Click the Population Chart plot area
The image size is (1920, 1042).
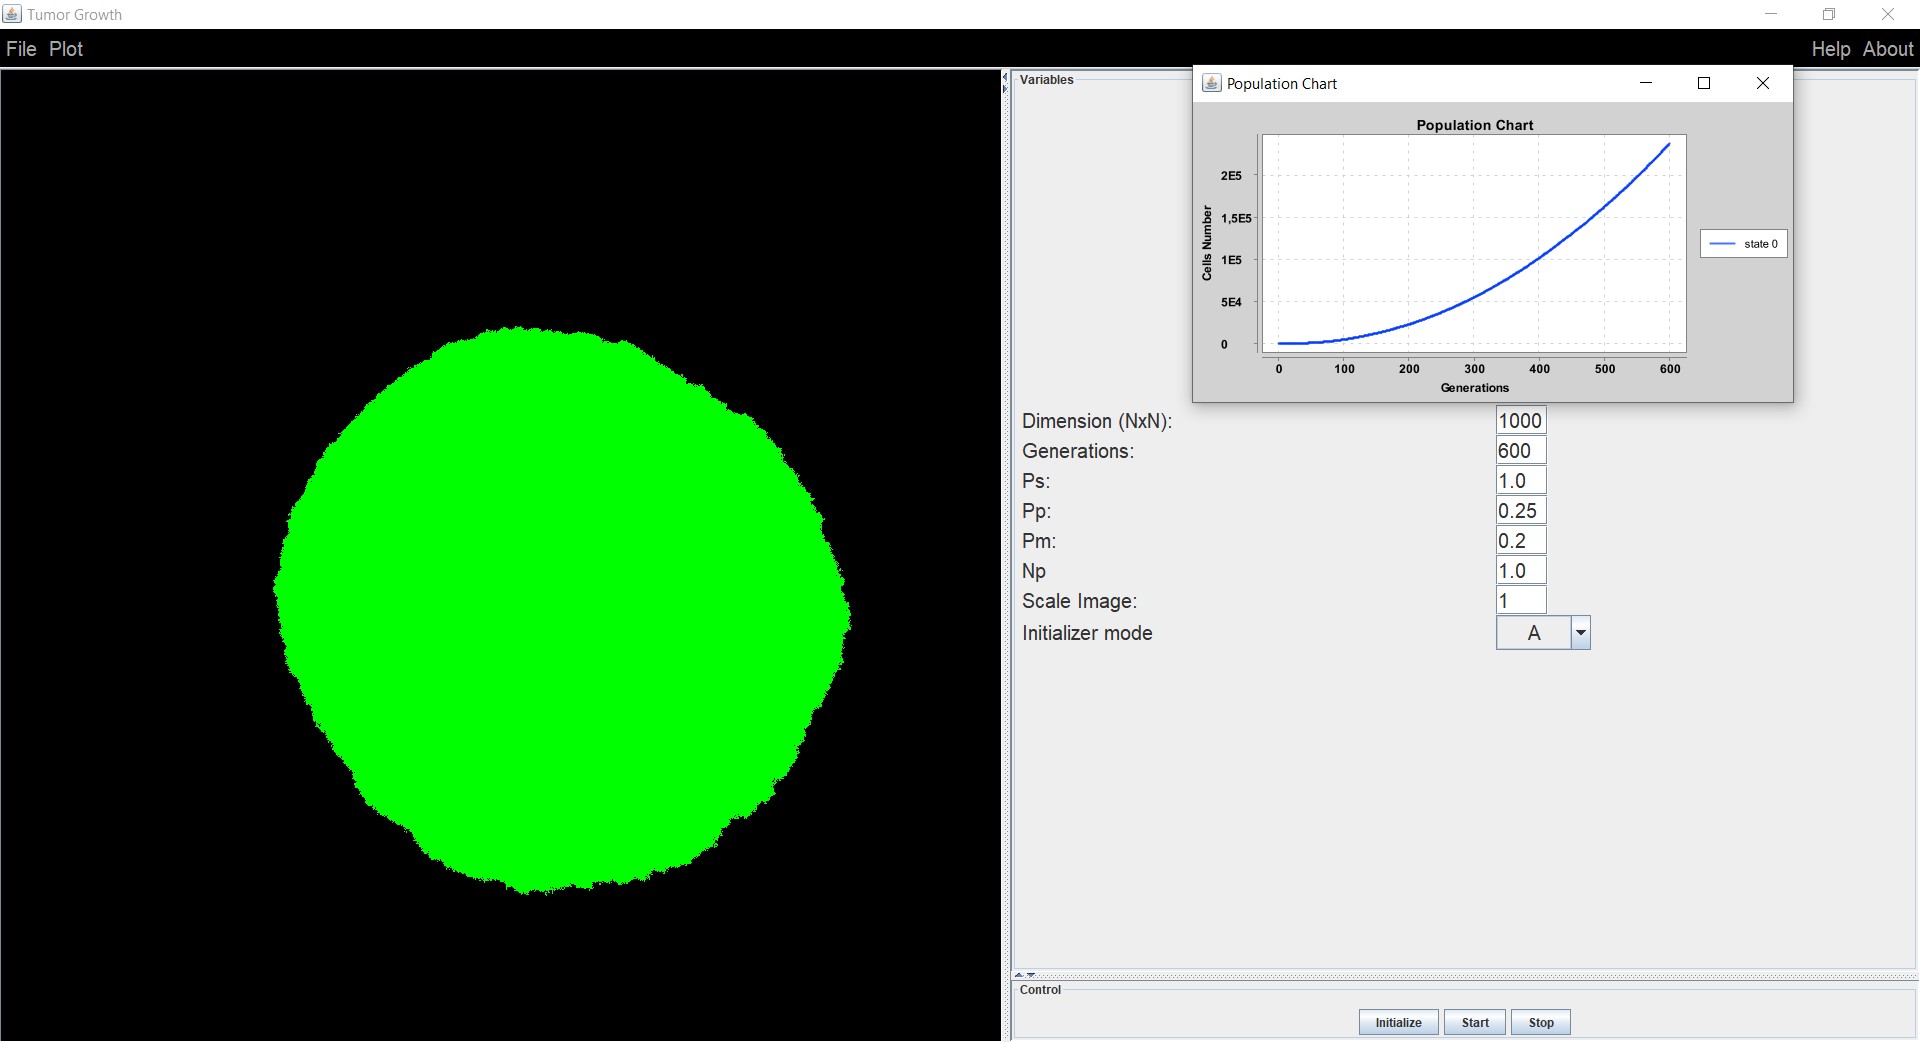tap(1474, 244)
